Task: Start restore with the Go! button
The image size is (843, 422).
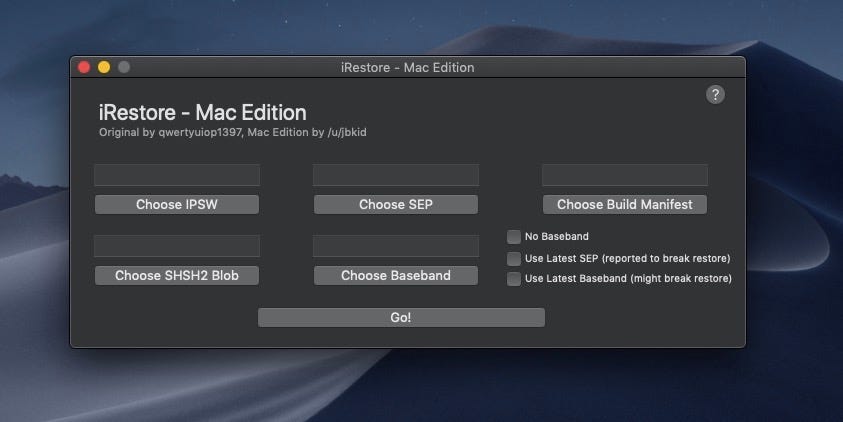Action: (x=401, y=317)
